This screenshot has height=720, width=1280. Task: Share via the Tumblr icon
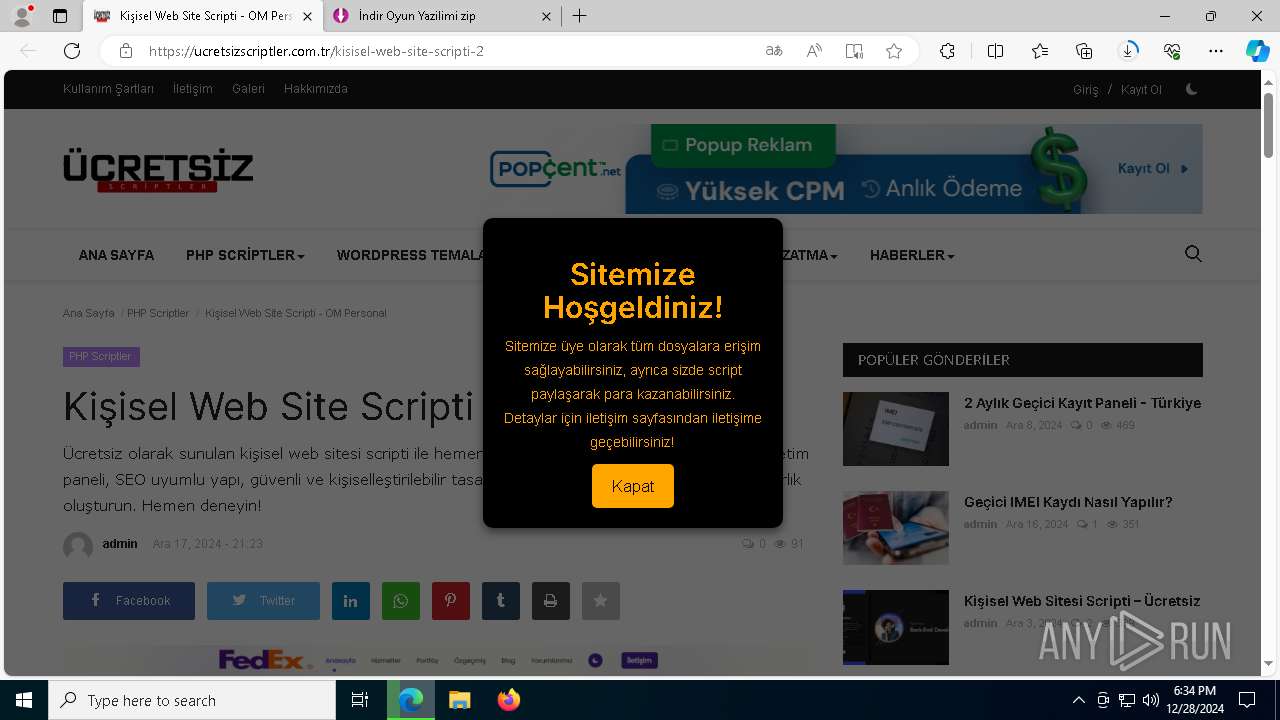click(x=501, y=601)
